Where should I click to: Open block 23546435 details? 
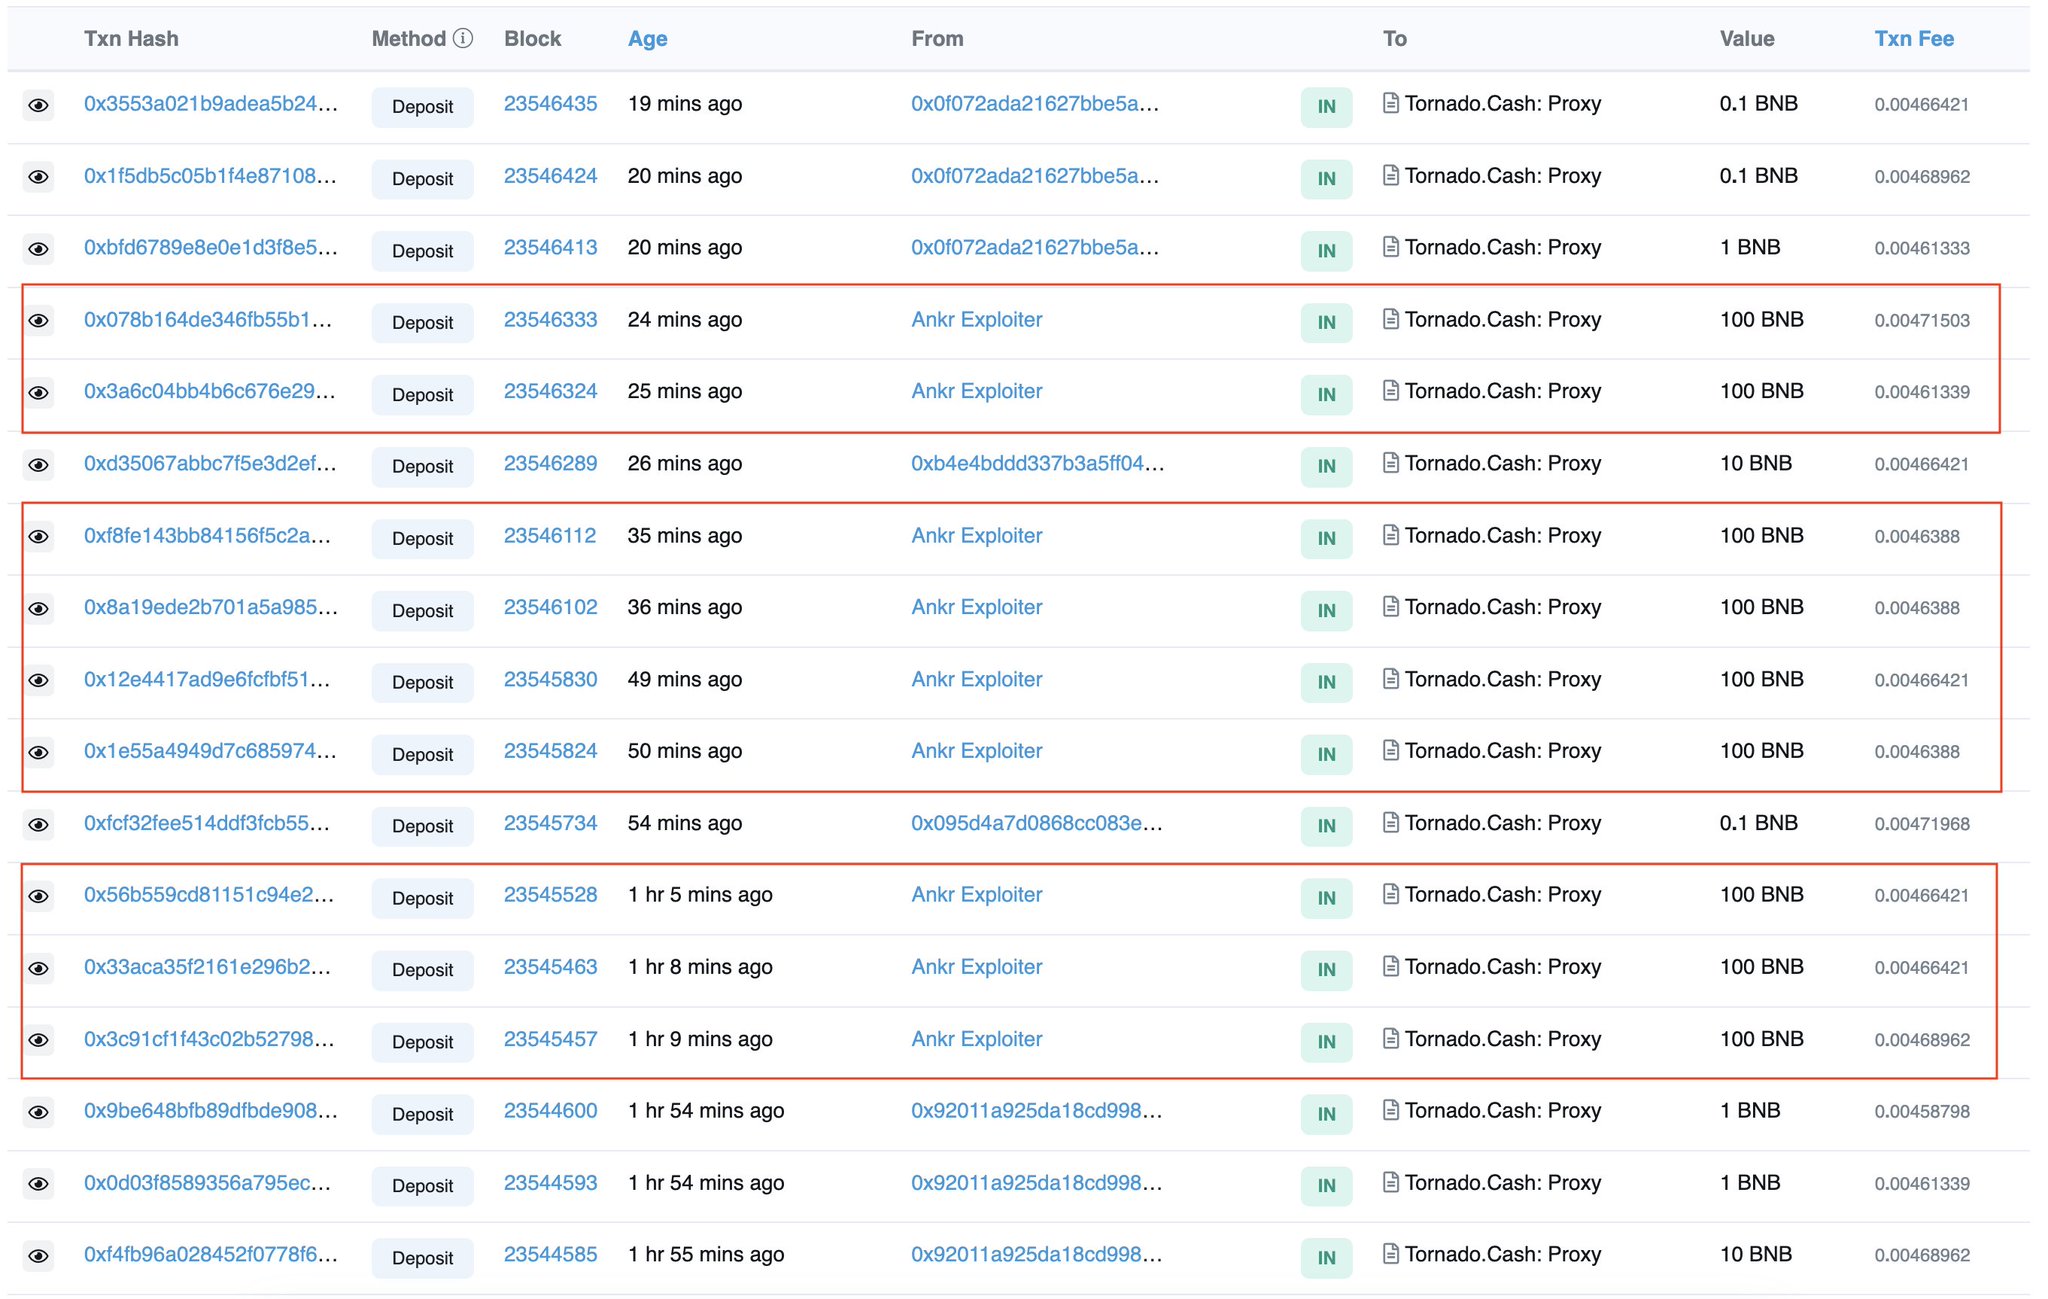tap(551, 103)
